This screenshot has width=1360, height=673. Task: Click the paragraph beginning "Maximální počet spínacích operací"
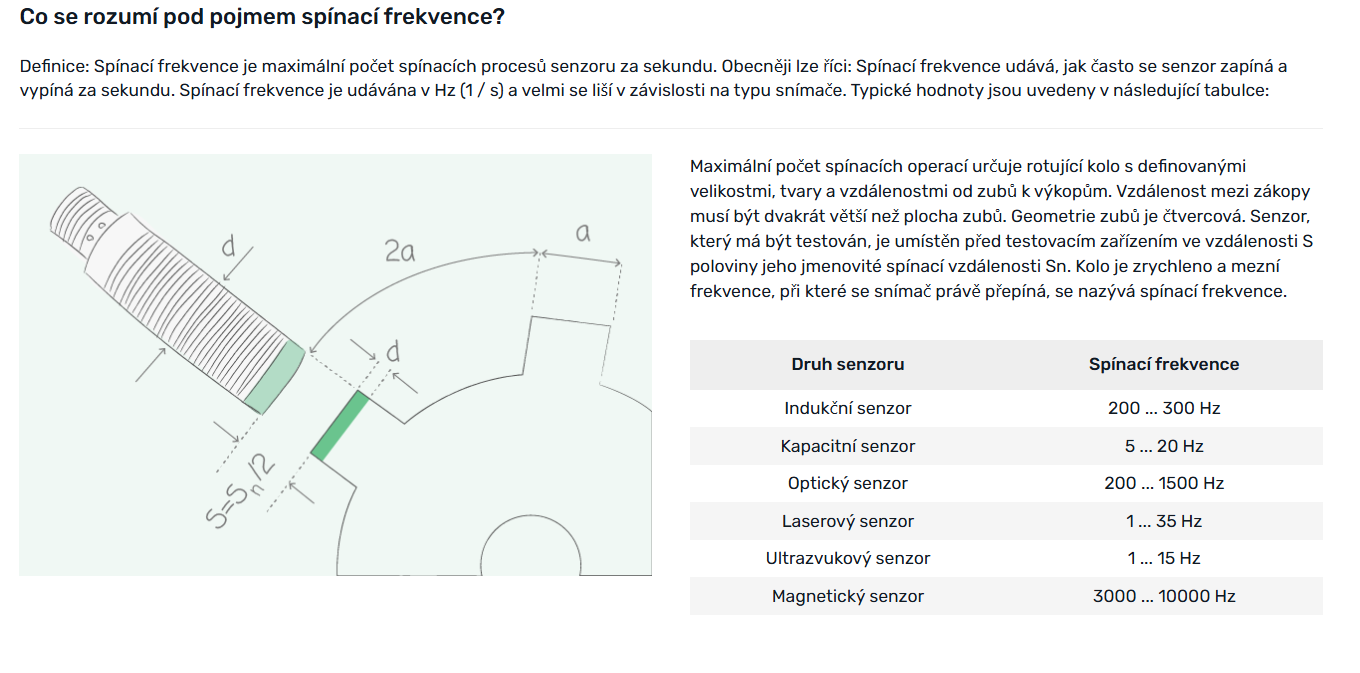(1000, 229)
